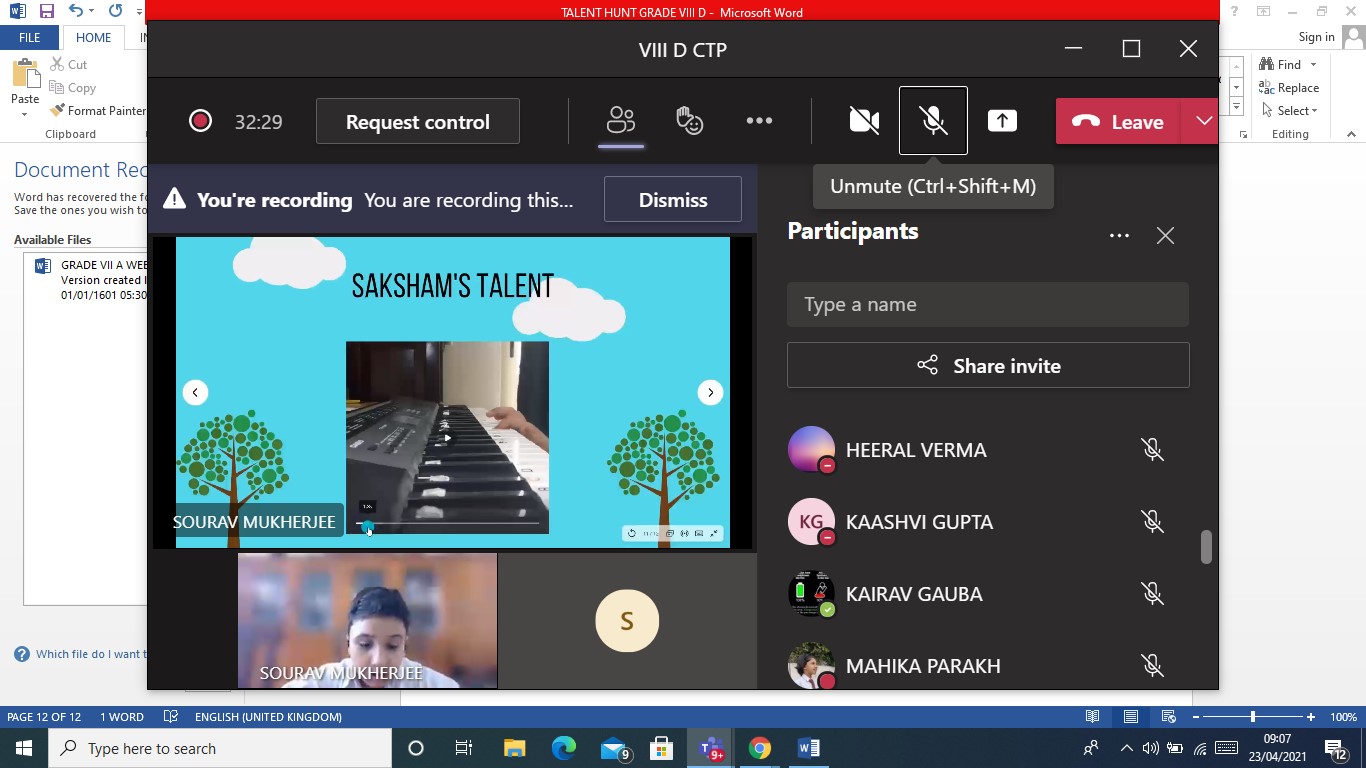Click the exit fullscreen arrows in slide controls
Image resolution: width=1366 pixels, height=768 pixels.
tap(714, 533)
